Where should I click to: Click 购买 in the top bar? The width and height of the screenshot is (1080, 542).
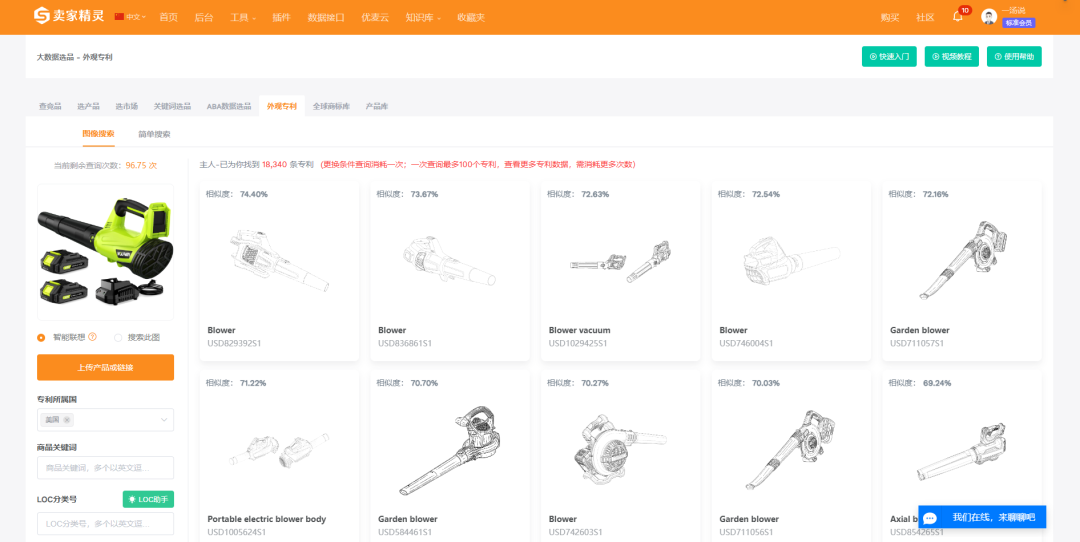(x=890, y=17)
